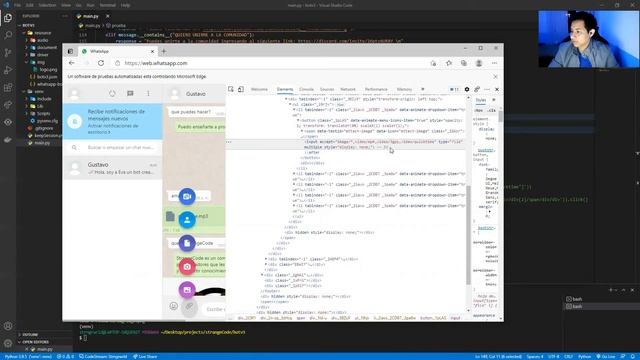Open the Run and Debug activity icon

pyautogui.click(x=8, y=70)
